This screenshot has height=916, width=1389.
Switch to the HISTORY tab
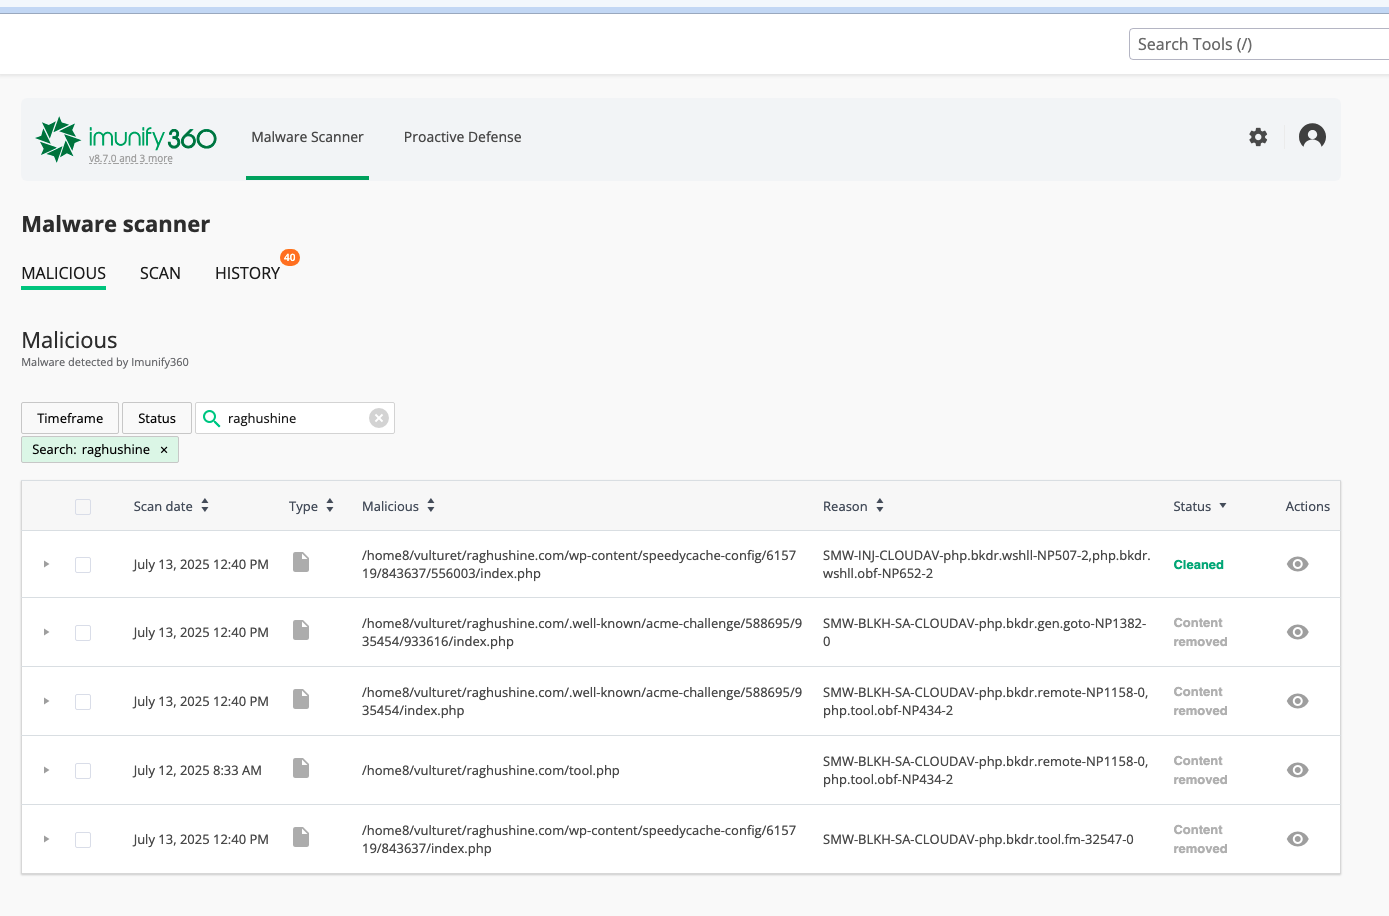pyautogui.click(x=247, y=273)
